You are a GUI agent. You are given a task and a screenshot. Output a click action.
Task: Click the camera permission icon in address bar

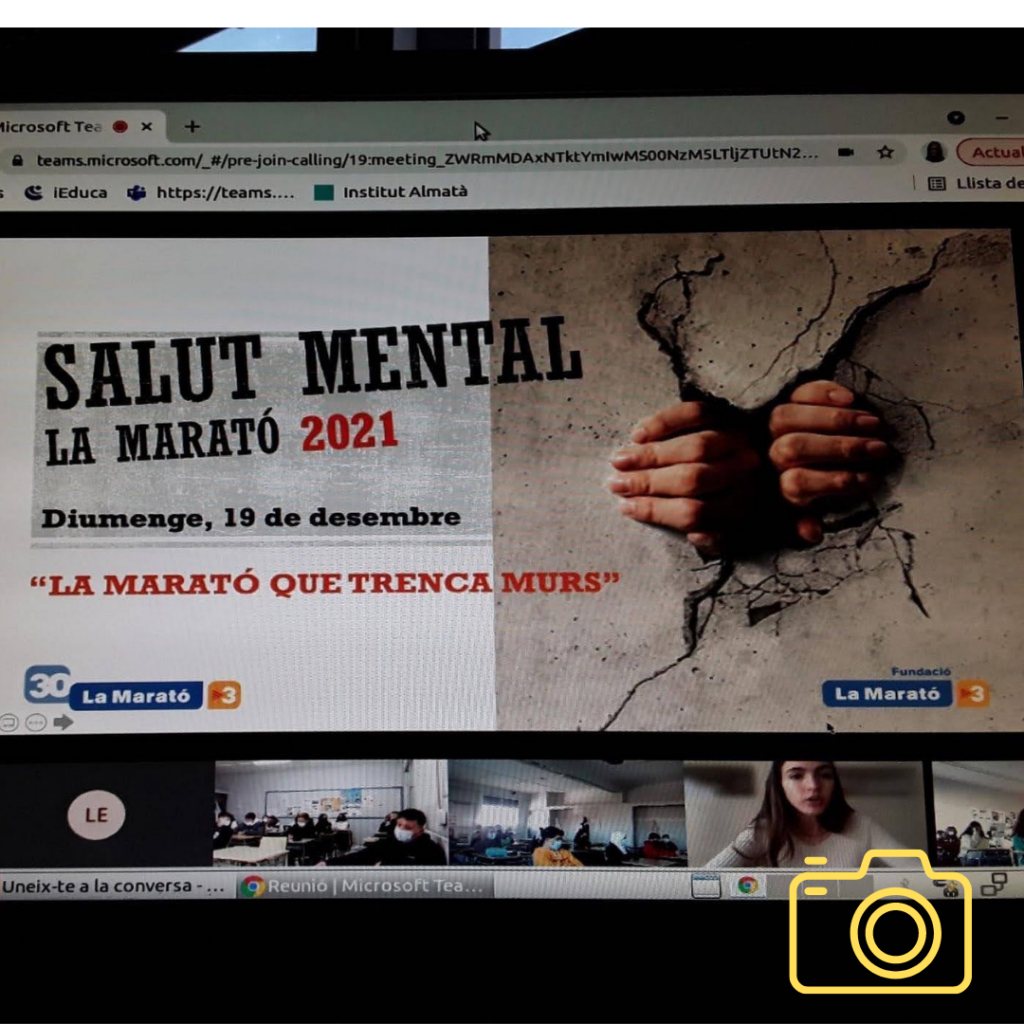[x=846, y=153]
